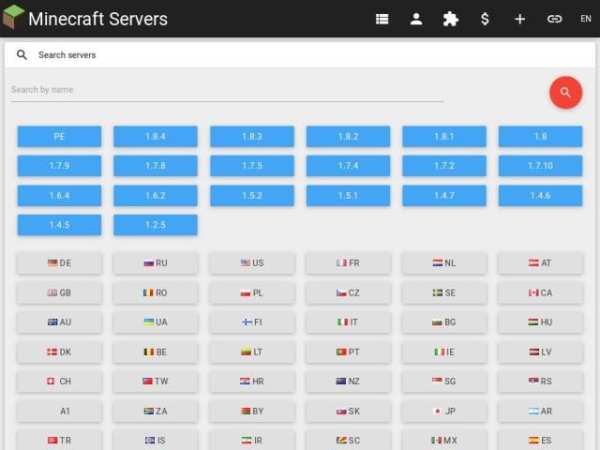Show servers from NZ
Image resolution: width=600 pixels, height=450 pixels.
[348, 382]
